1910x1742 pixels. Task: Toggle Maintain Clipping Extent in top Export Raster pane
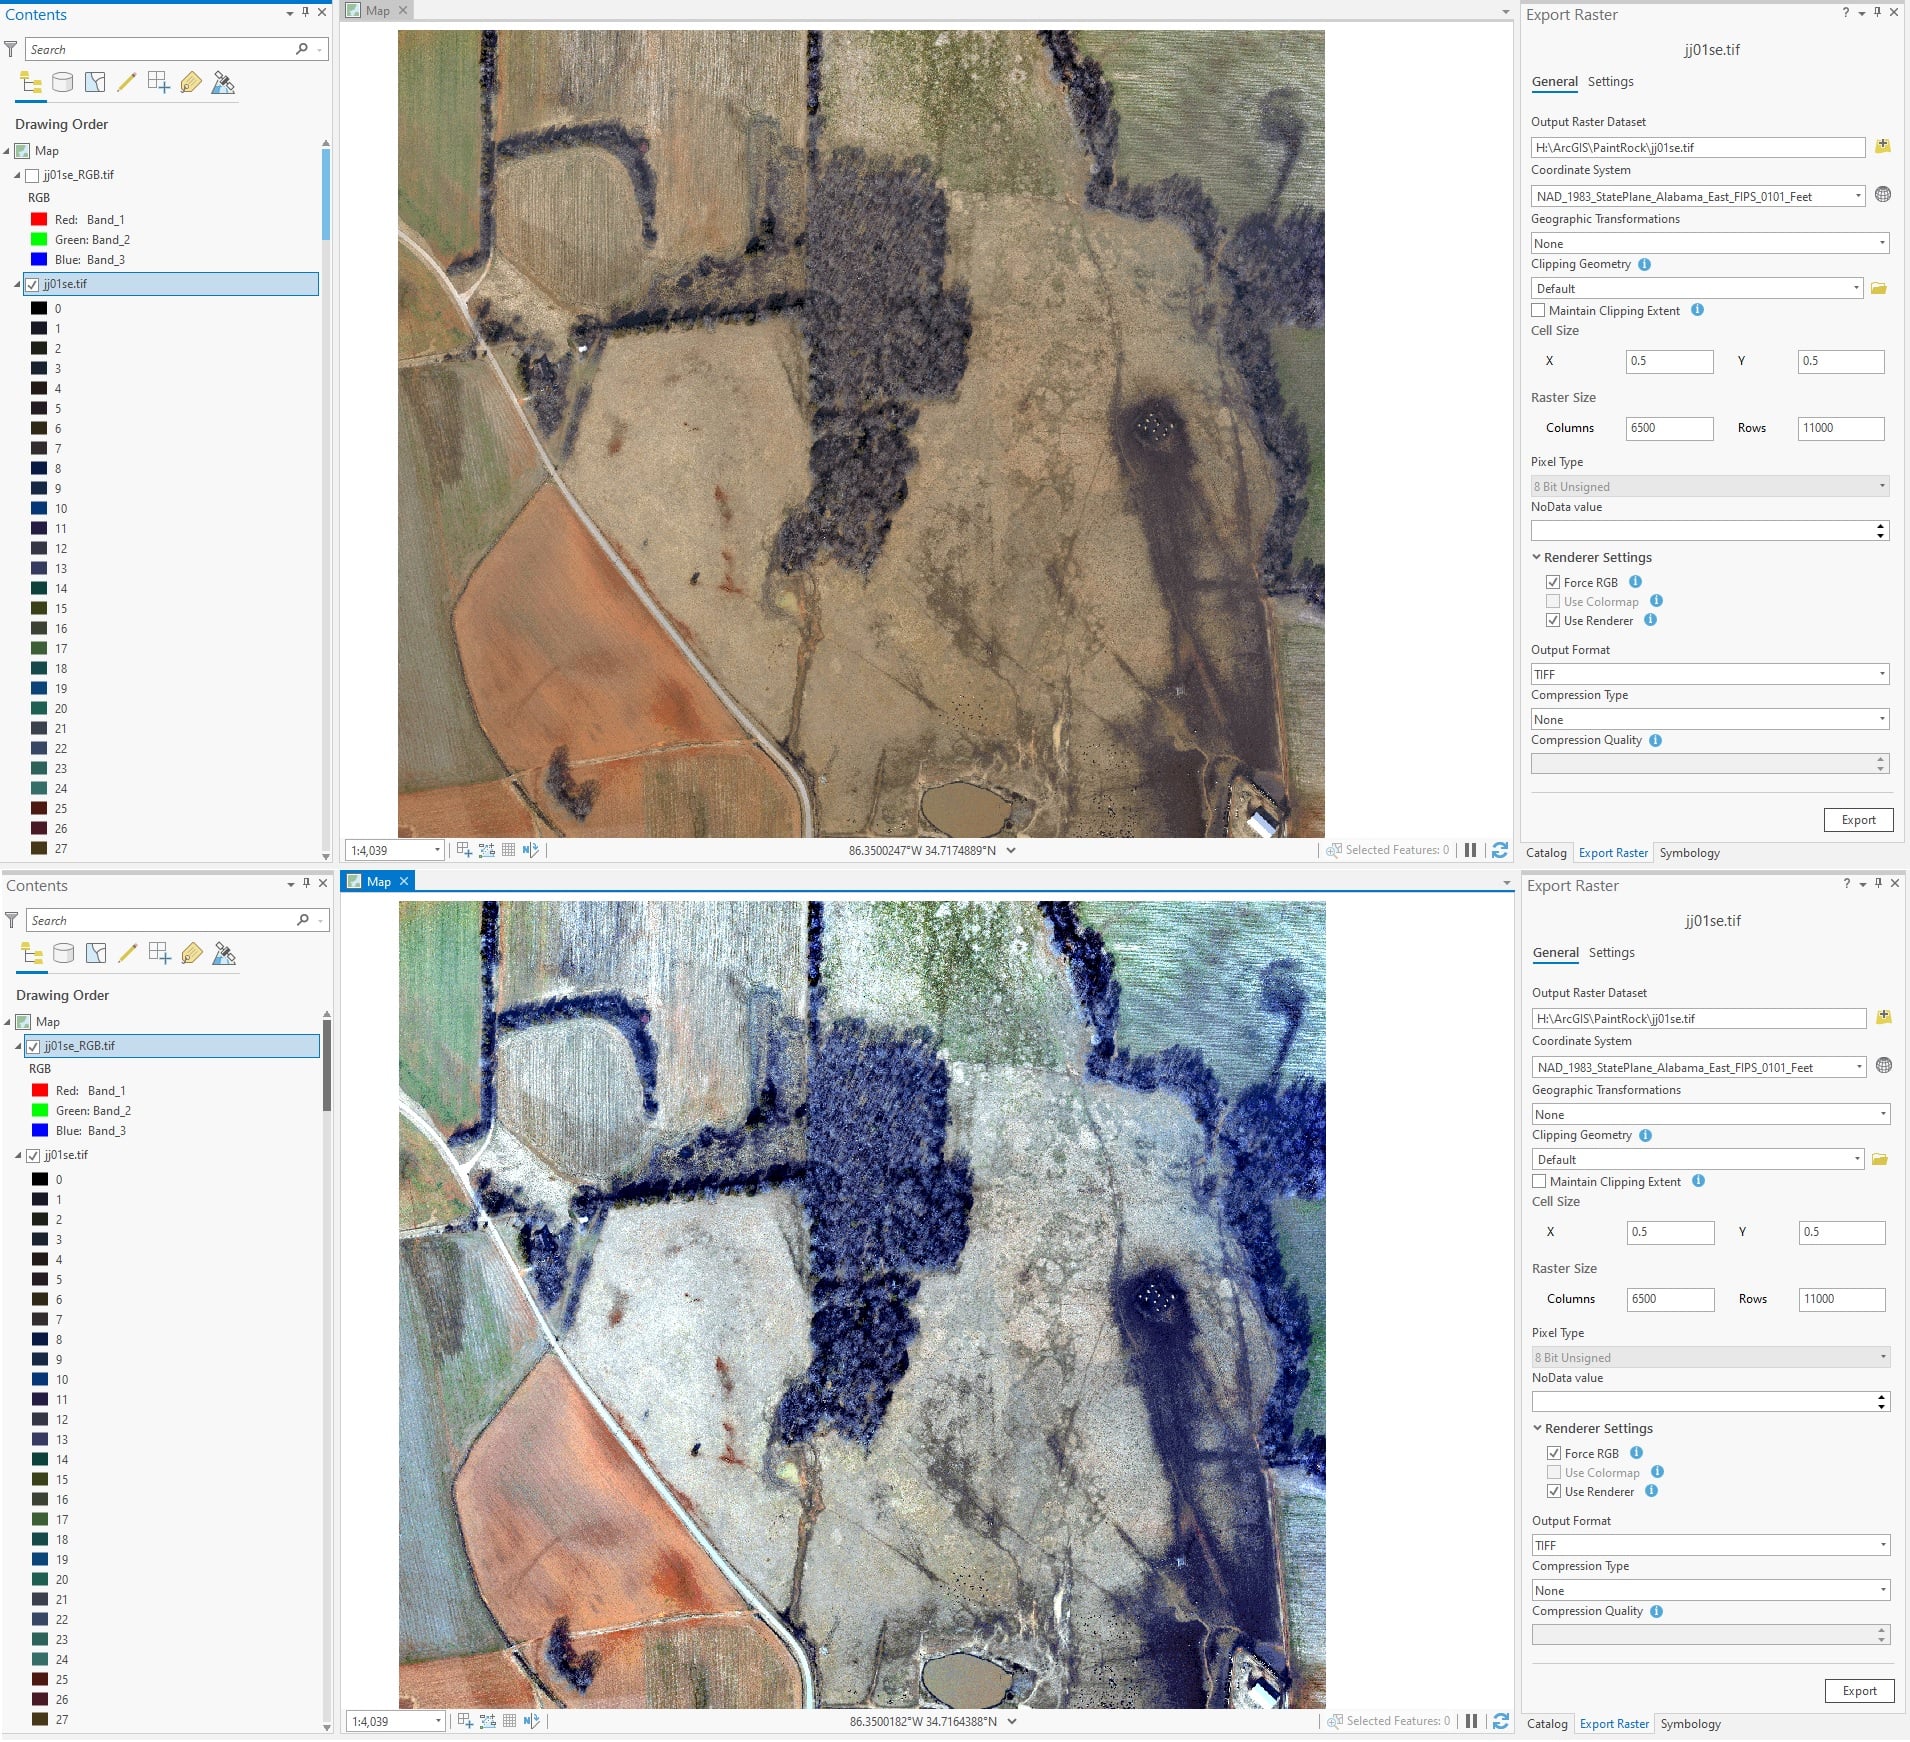click(x=1538, y=311)
